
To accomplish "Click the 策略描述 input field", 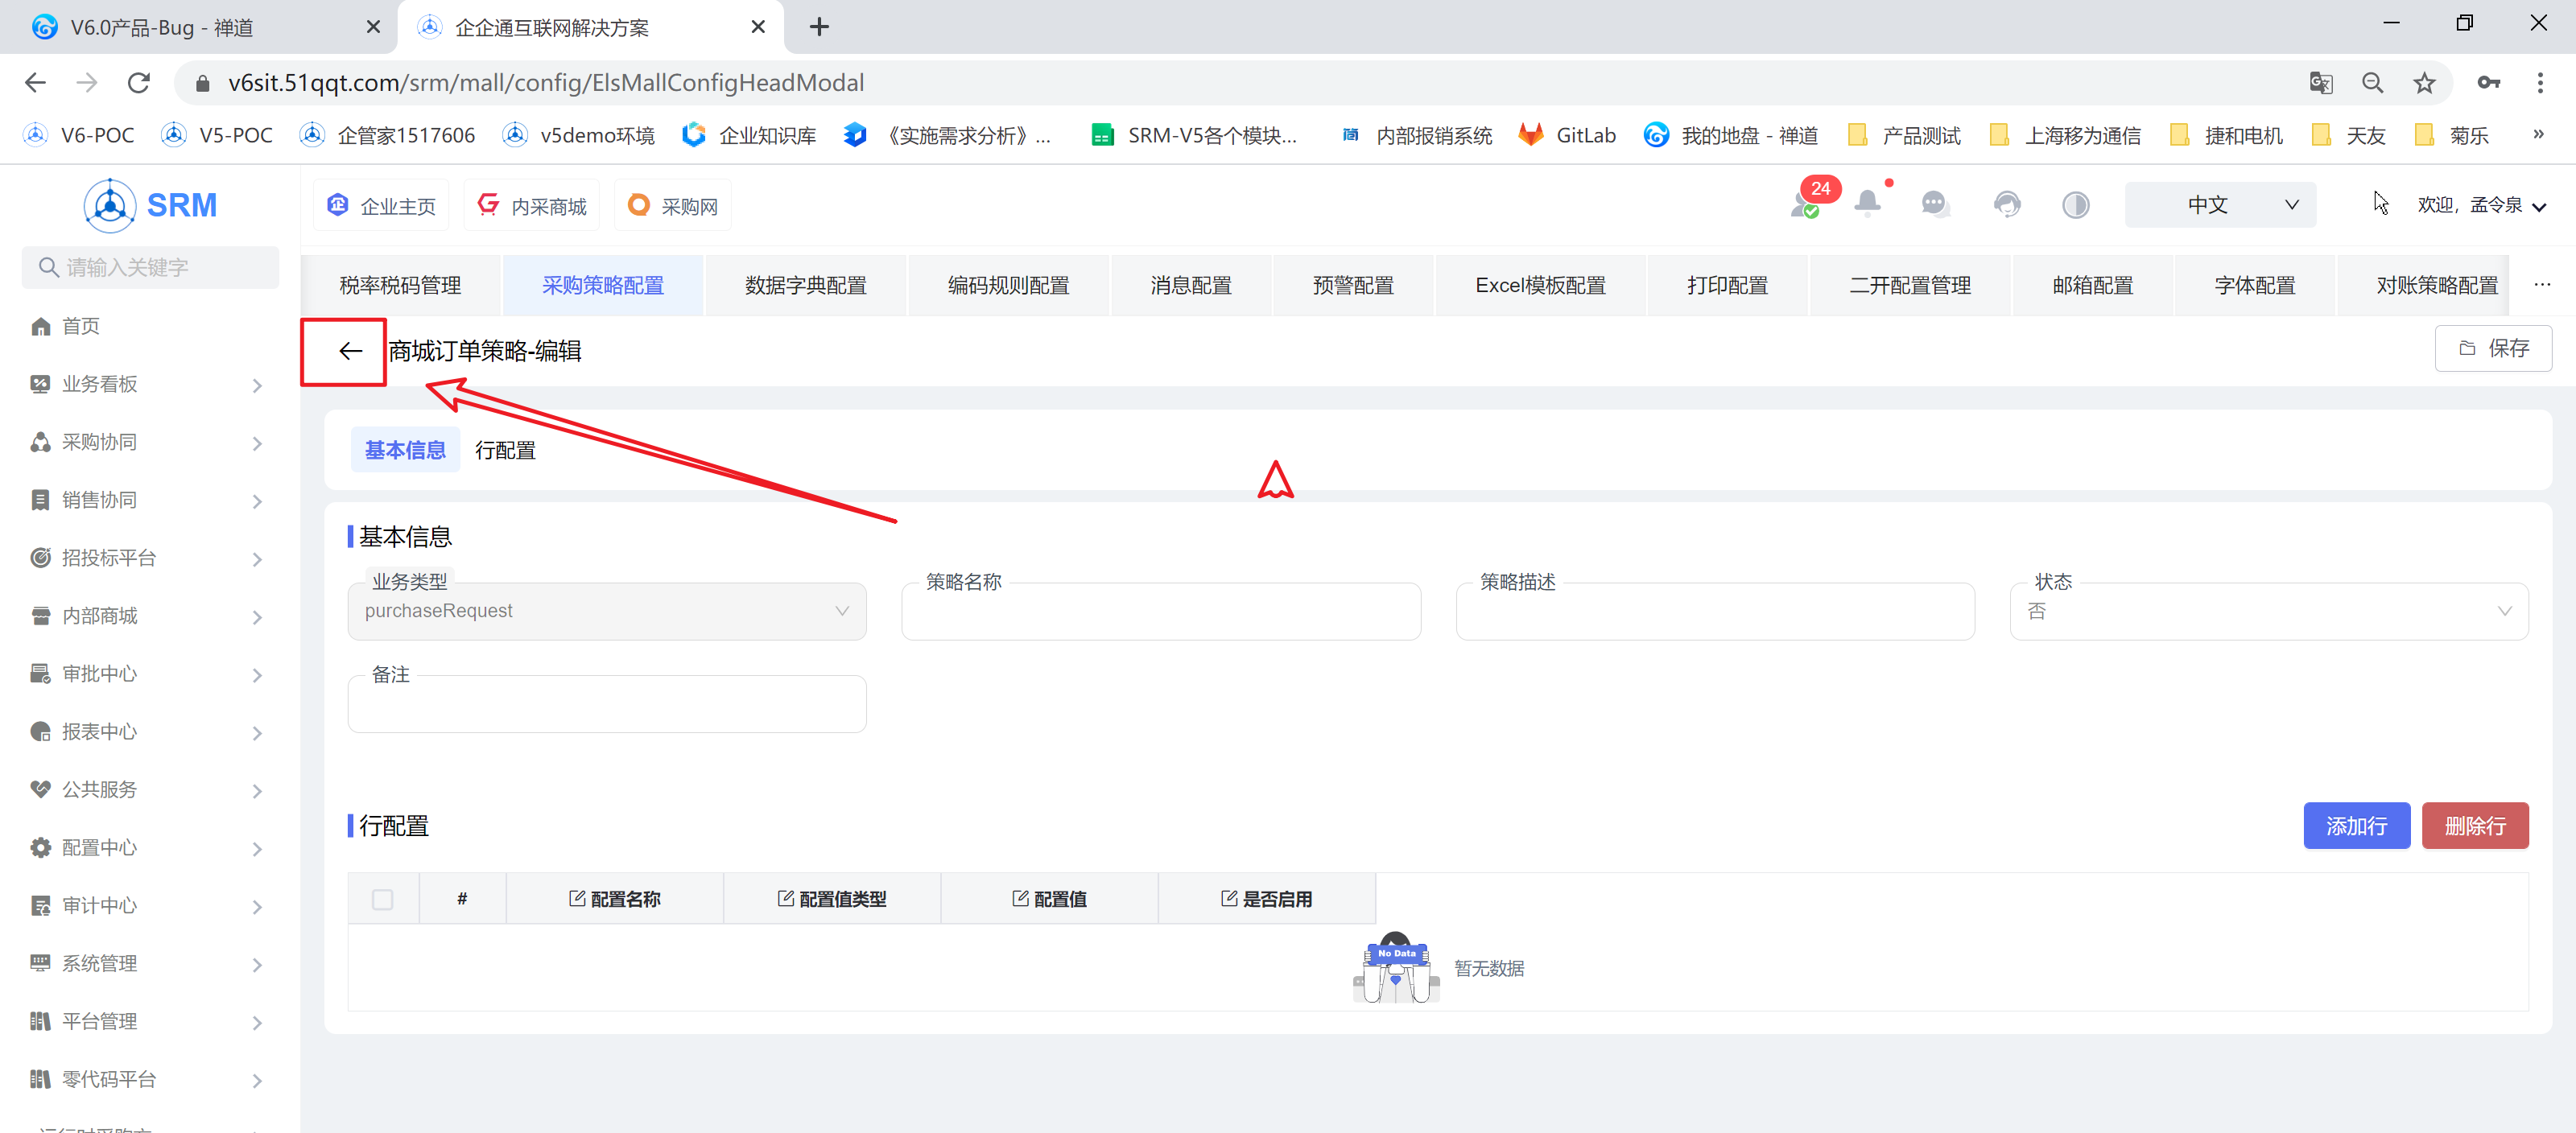I will tap(1714, 611).
